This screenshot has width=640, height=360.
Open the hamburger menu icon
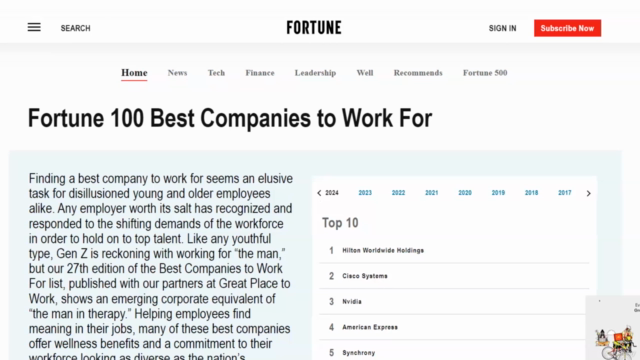(34, 27)
